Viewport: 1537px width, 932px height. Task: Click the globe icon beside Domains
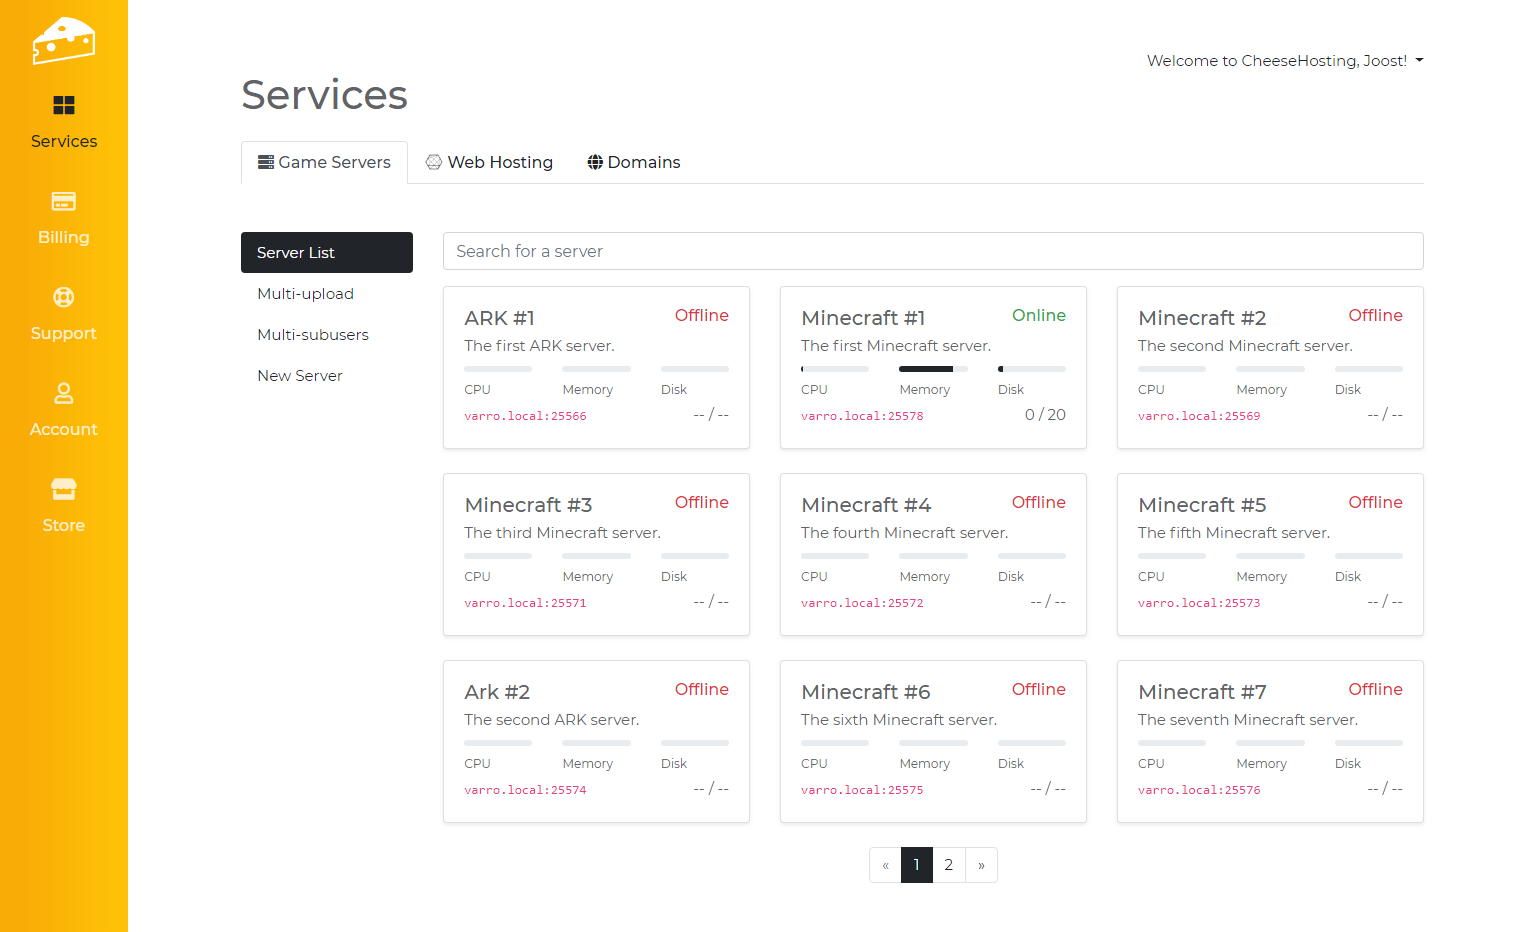[595, 162]
